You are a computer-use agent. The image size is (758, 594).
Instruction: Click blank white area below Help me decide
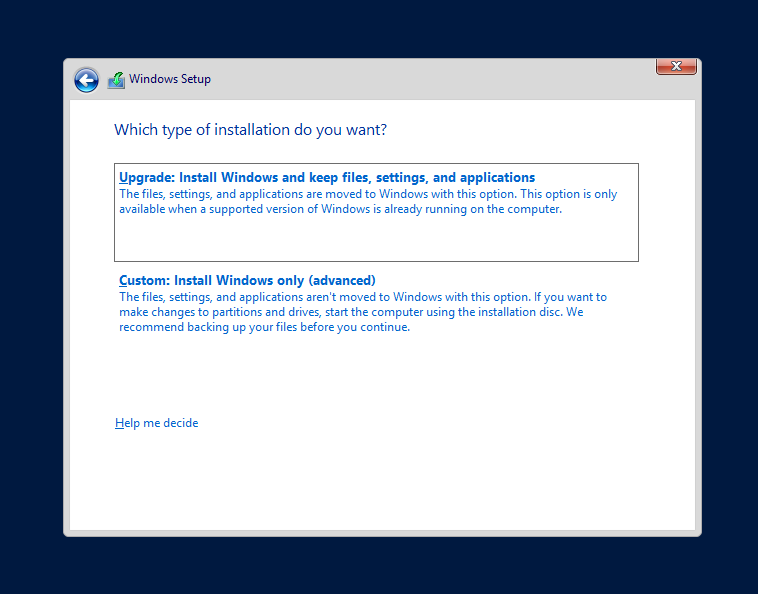click(380, 480)
